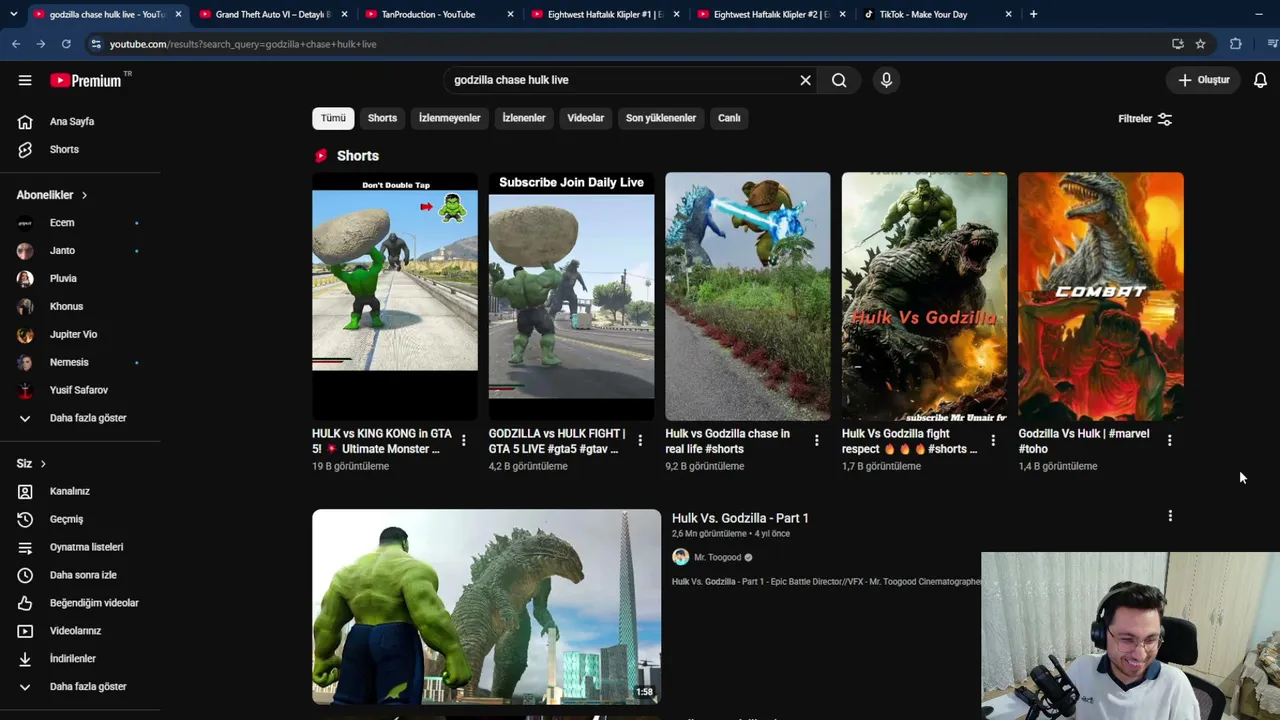Close the godzilla chase hulk live tab
This screenshot has height=720, width=1280.
point(178,14)
